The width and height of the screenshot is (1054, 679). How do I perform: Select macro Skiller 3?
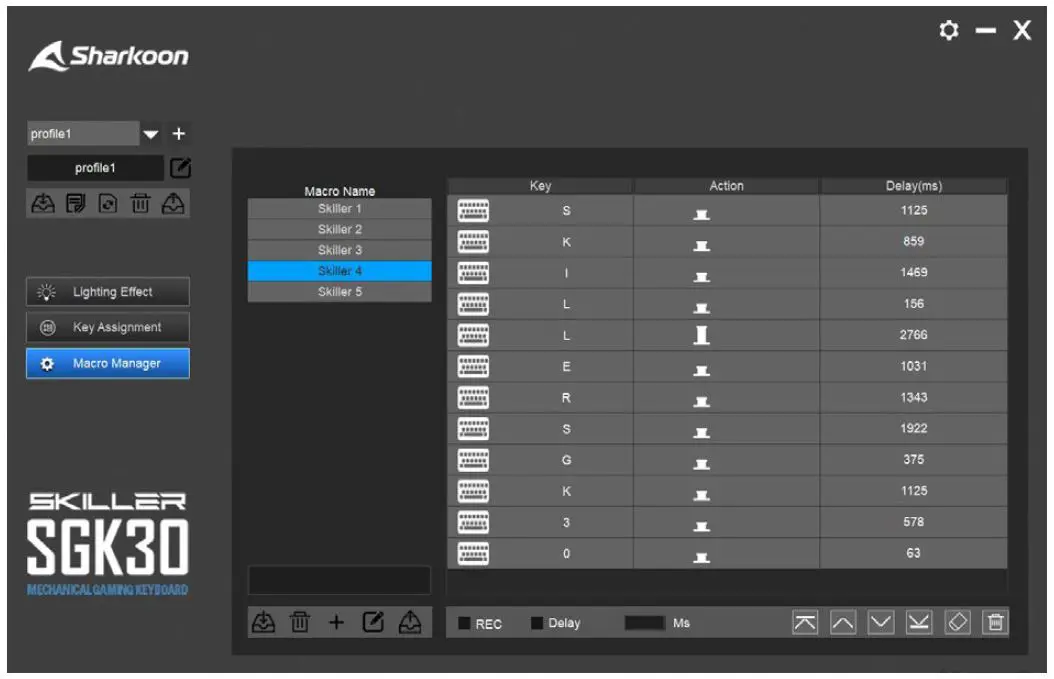tap(339, 250)
